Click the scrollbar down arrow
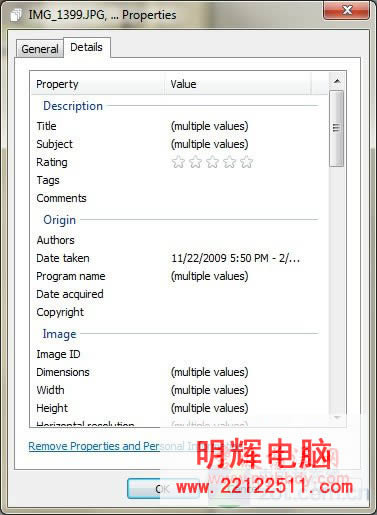The image size is (377, 515). pos(337,418)
